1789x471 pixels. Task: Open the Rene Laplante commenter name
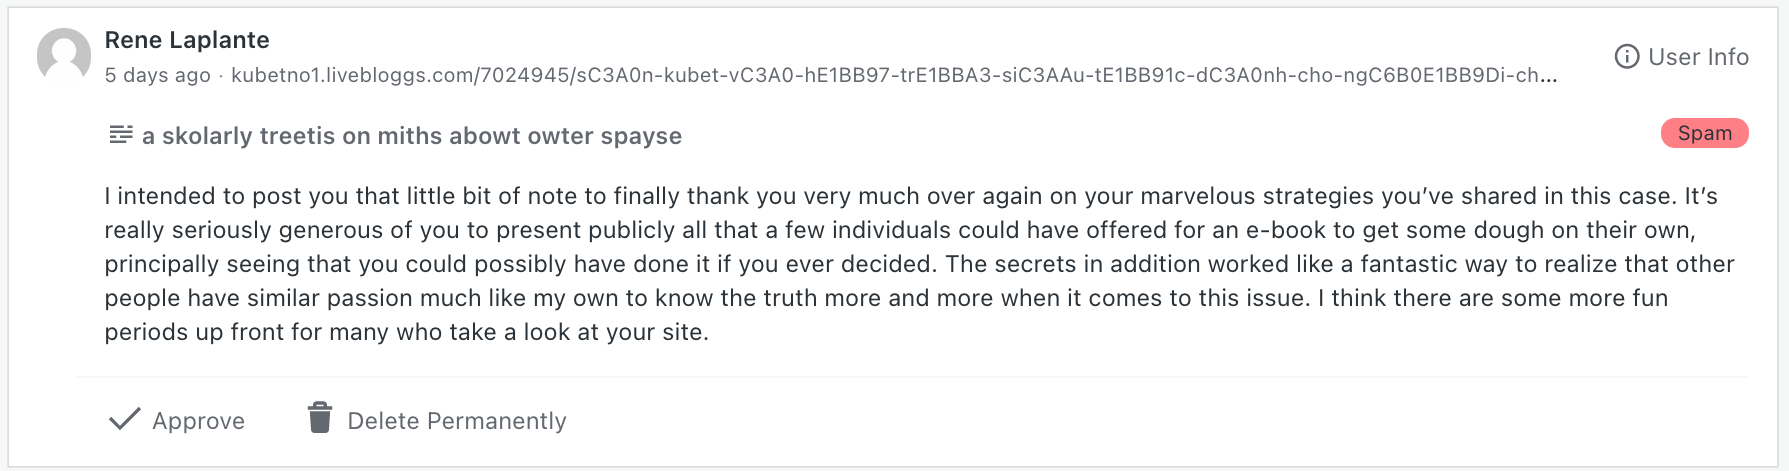(187, 40)
